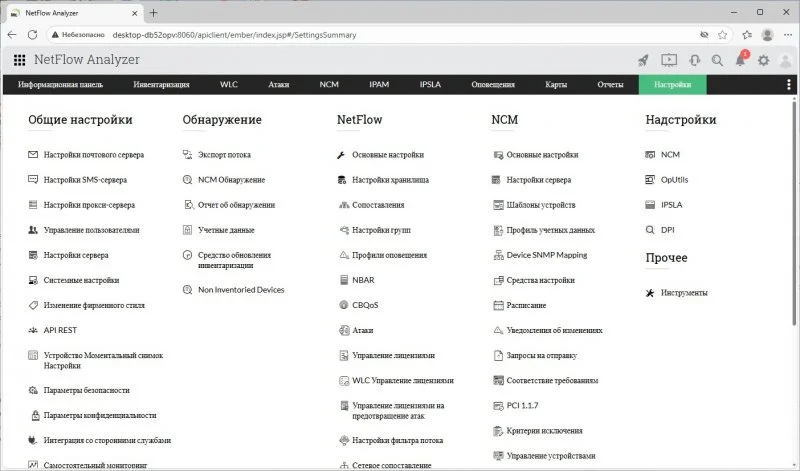
Task: Click the gear settings icon in header
Action: click(x=763, y=60)
